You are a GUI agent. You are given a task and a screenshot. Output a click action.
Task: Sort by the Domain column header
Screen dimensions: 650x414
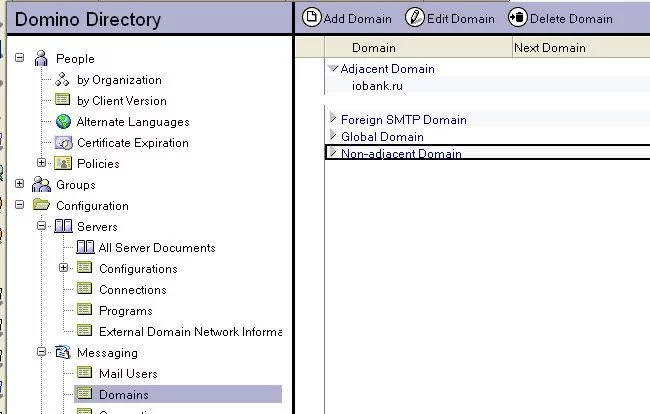374,48
